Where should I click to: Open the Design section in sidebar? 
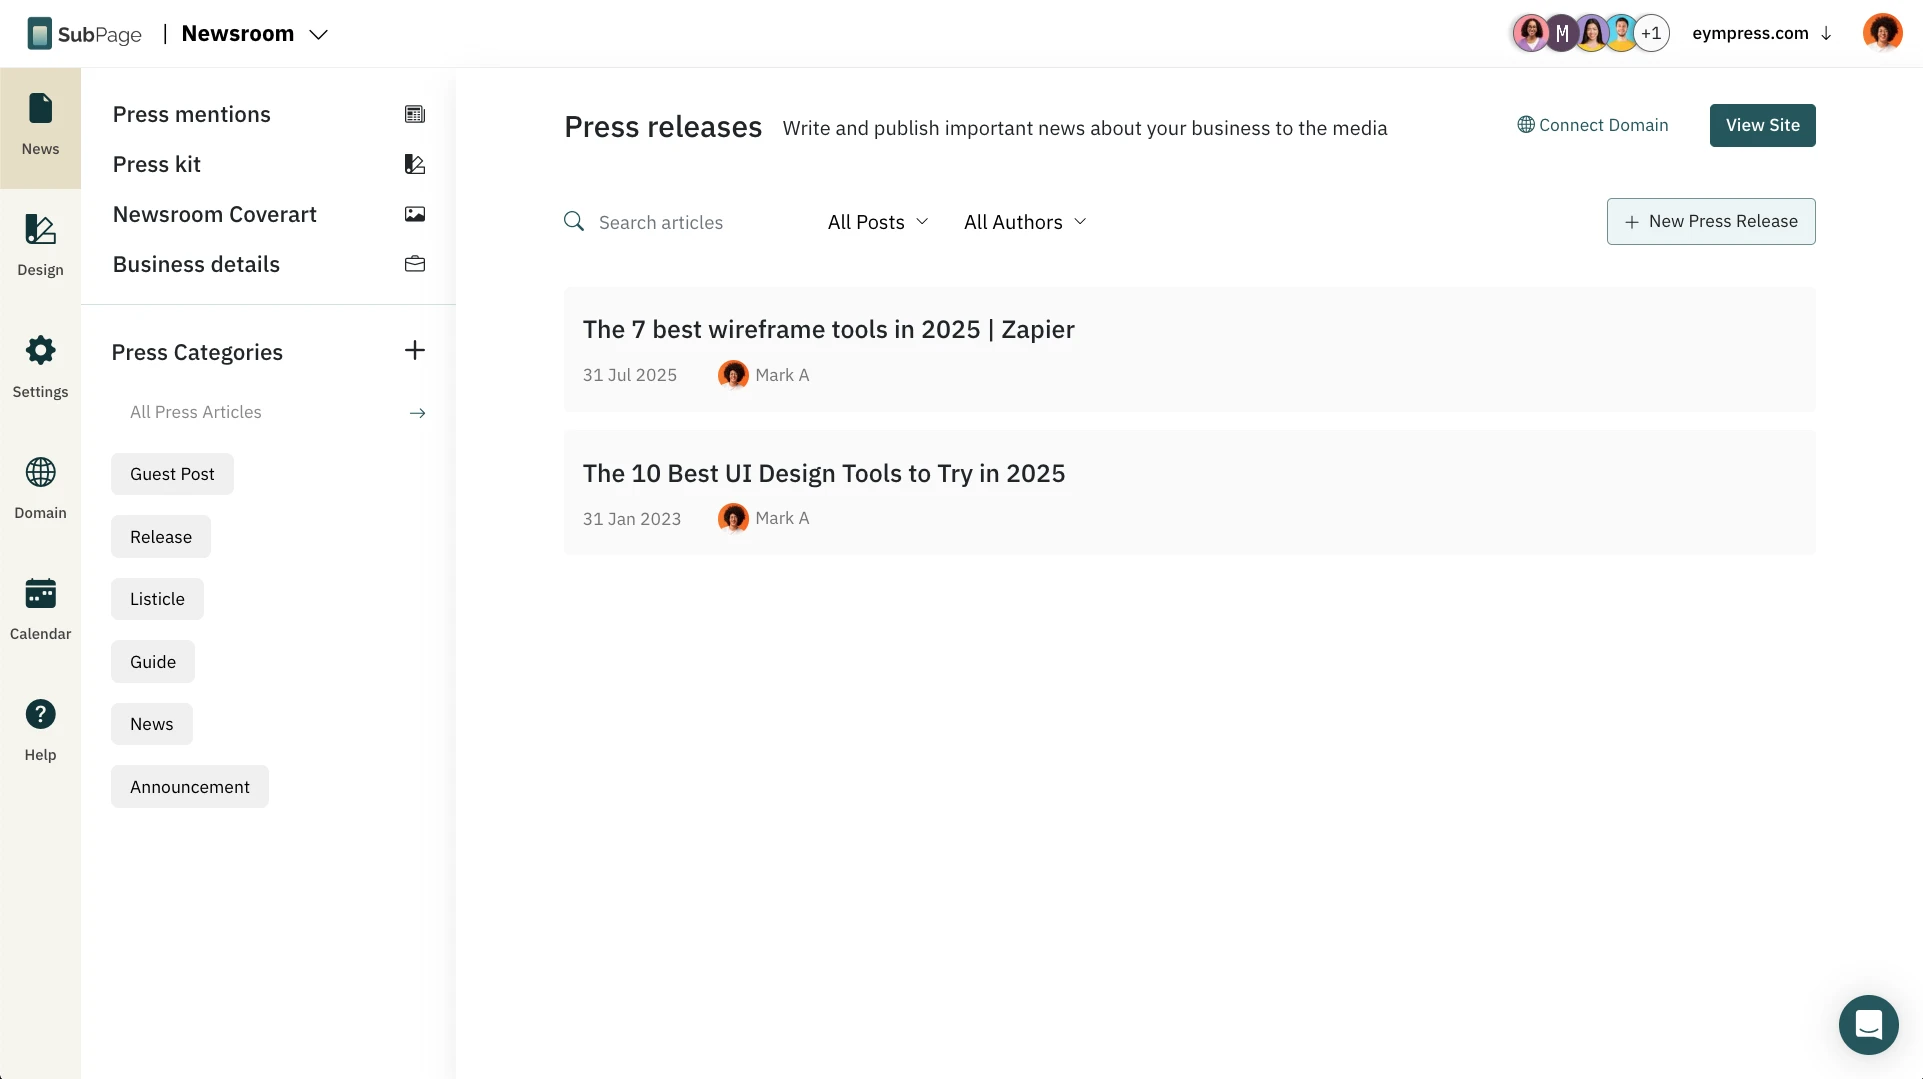point(40,246)
